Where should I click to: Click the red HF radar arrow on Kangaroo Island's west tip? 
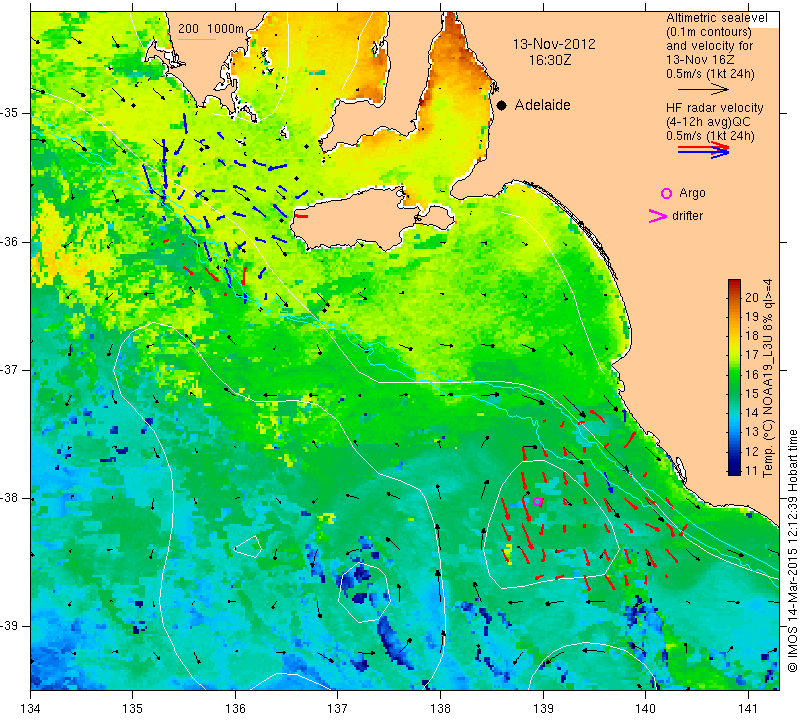(x=302, y=216)
